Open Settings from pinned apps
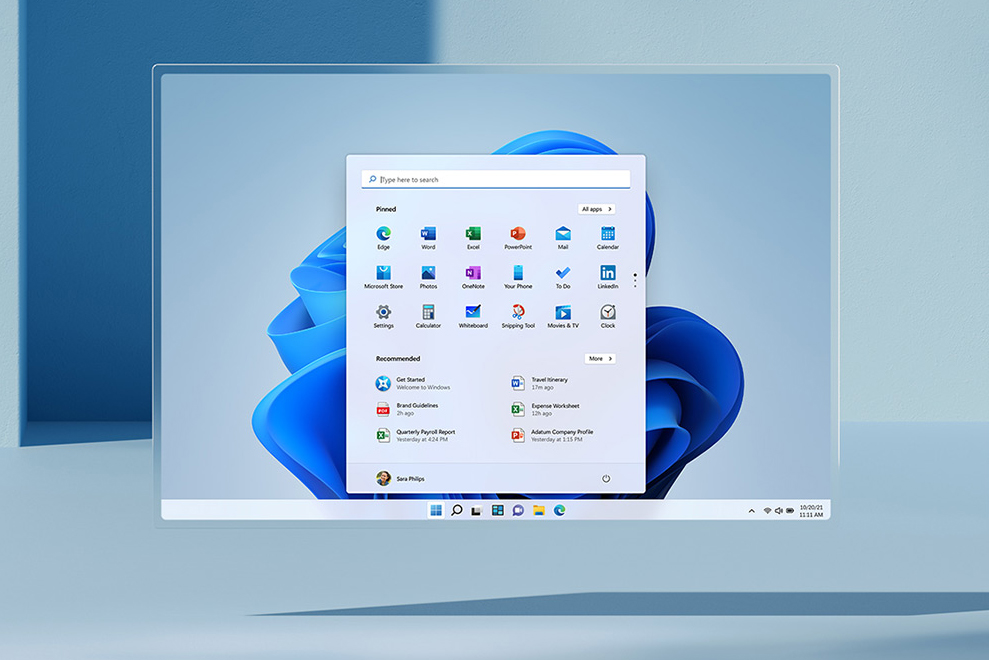Screen dimensions: 990x660 (x=383, y=316)
